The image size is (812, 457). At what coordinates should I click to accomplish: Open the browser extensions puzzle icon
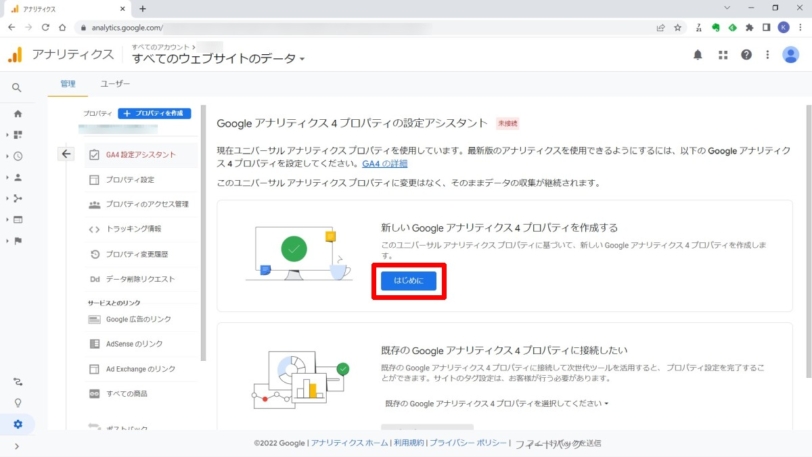tap(749, 27)
